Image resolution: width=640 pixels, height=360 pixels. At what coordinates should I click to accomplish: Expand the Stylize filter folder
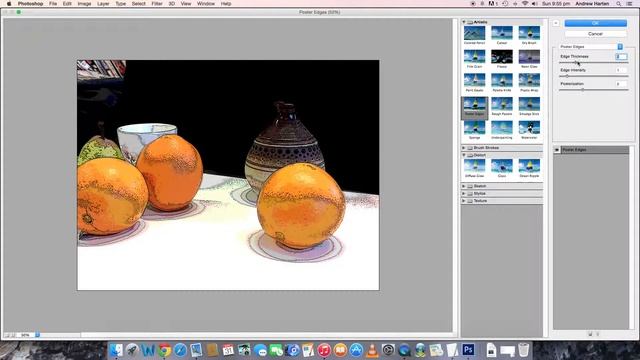pos(464,193)
